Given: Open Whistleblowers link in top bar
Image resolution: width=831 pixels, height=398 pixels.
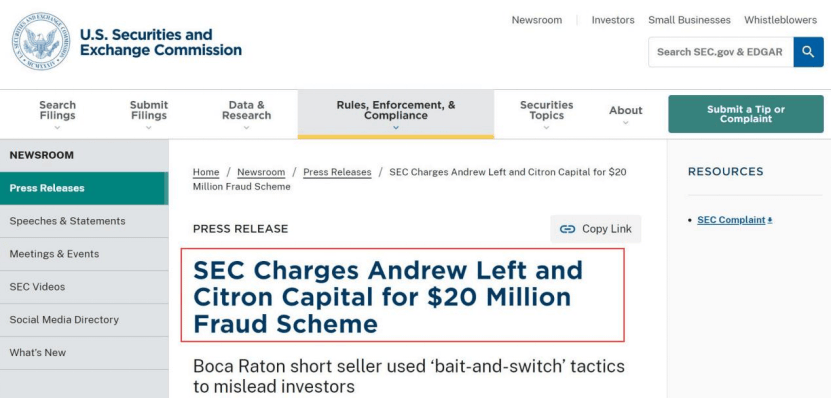Looking at the screenshot, I should click(780, 20).
